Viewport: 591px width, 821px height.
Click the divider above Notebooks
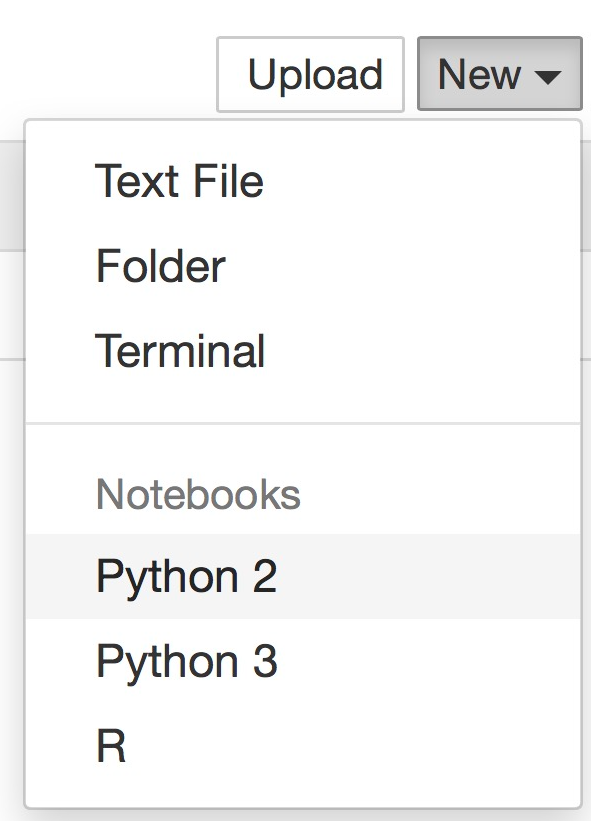tap(303, 423)
